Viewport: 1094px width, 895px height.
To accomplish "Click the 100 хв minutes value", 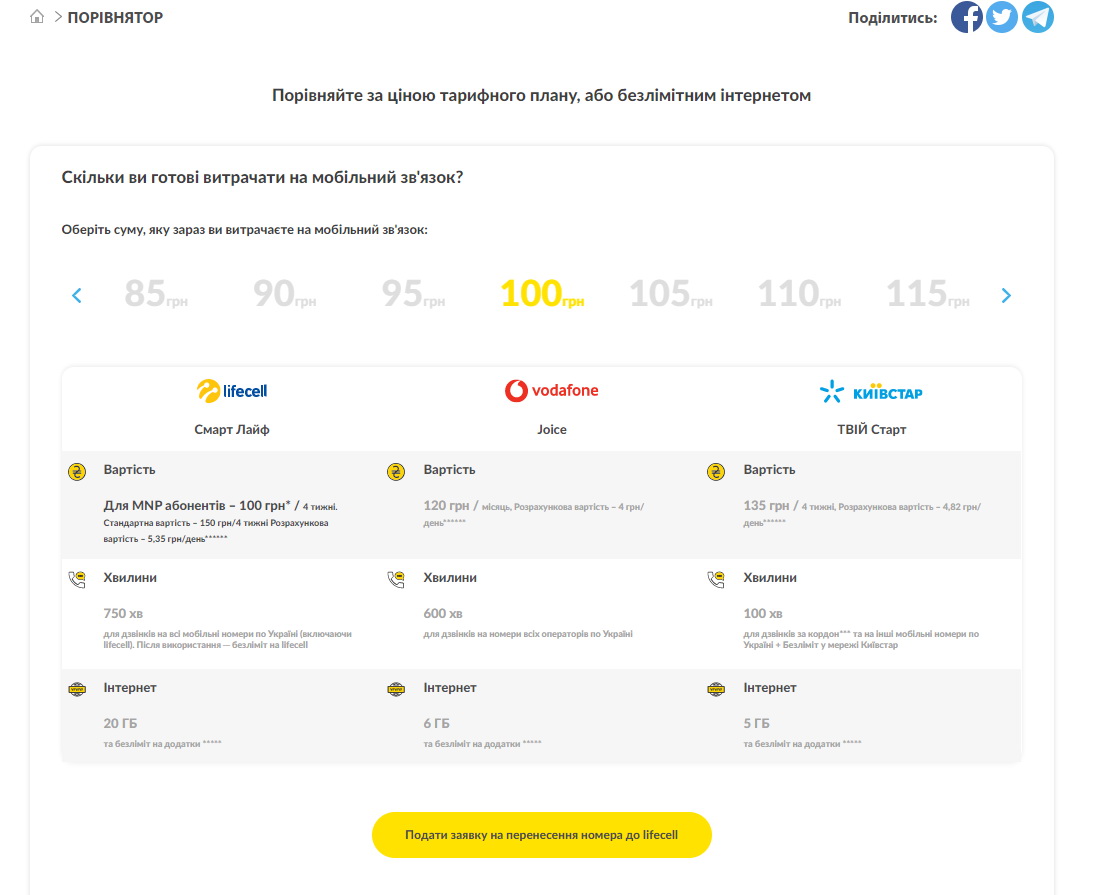I will point(763,614).
